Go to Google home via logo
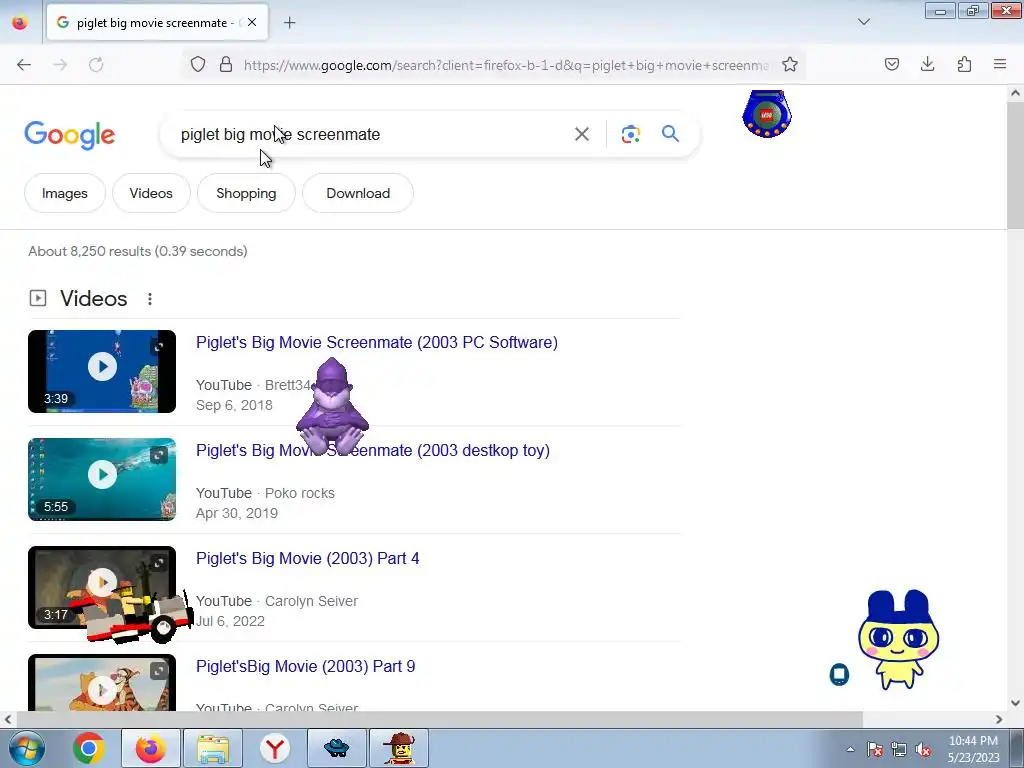Screen dimensions: 1024x768 [x=70, y=135]
